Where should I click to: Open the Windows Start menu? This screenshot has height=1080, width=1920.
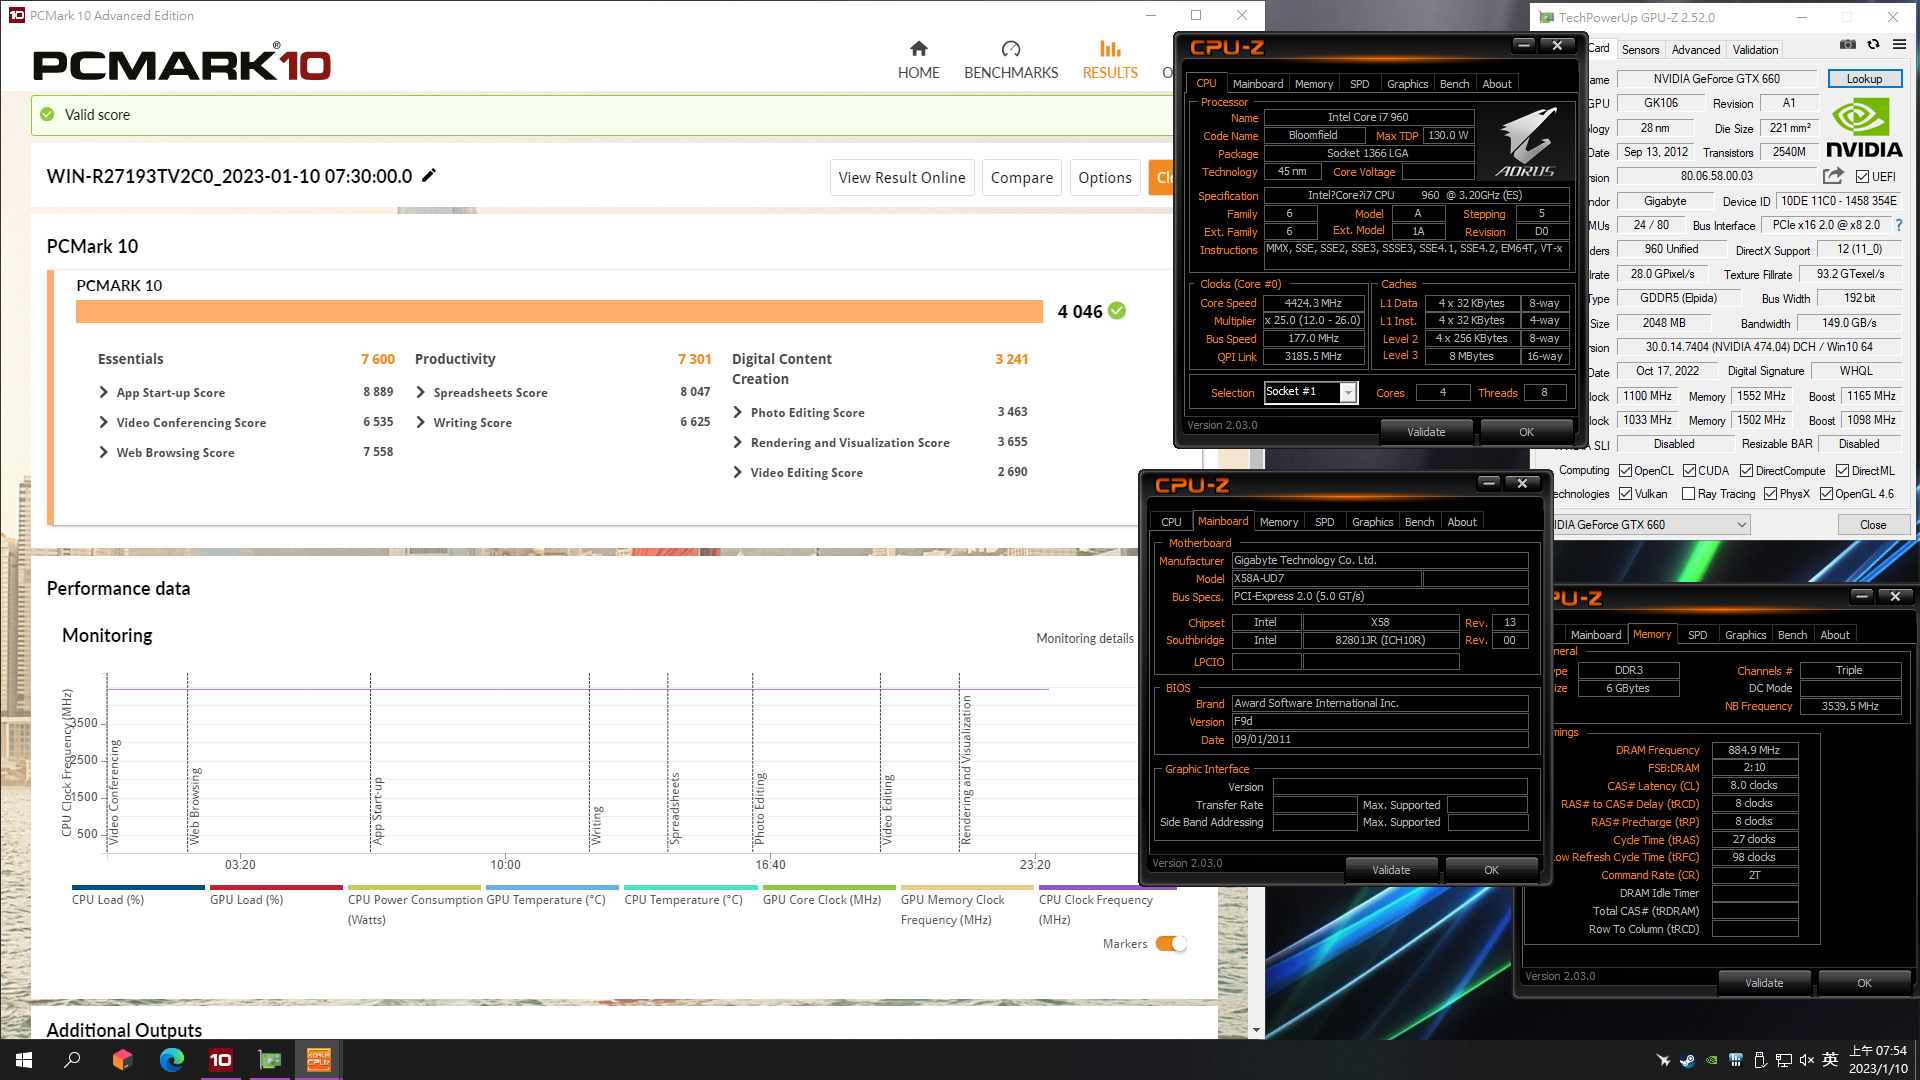pos(24,1060)
